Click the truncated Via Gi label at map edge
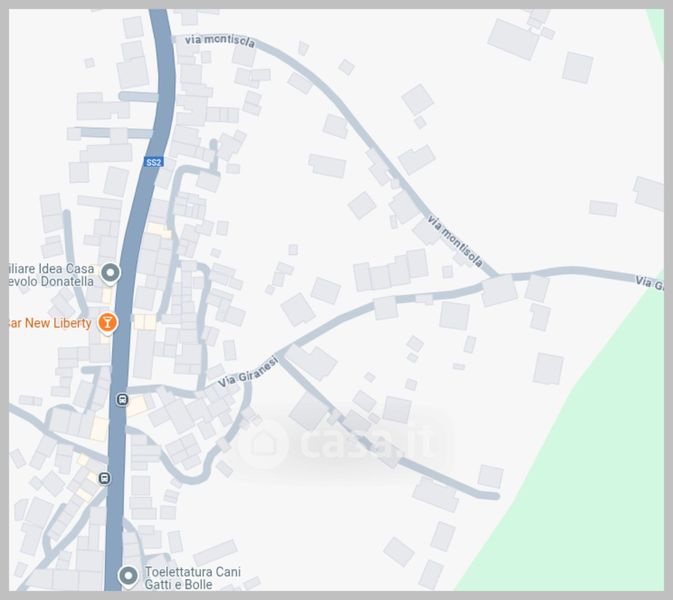673x600 pixels. [x=649, y=283]
